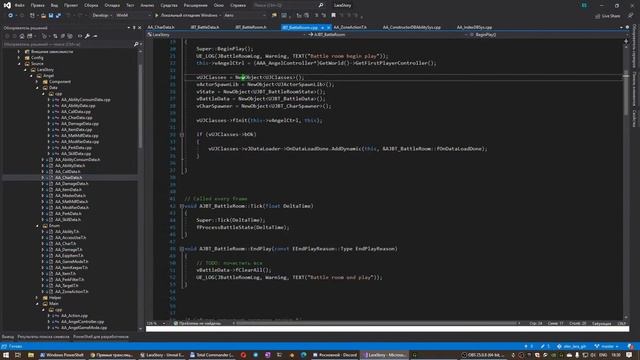The width and height of the screenshot is (640, 360).
Task: Expand the Component folder
Action: tap(37, 82)
